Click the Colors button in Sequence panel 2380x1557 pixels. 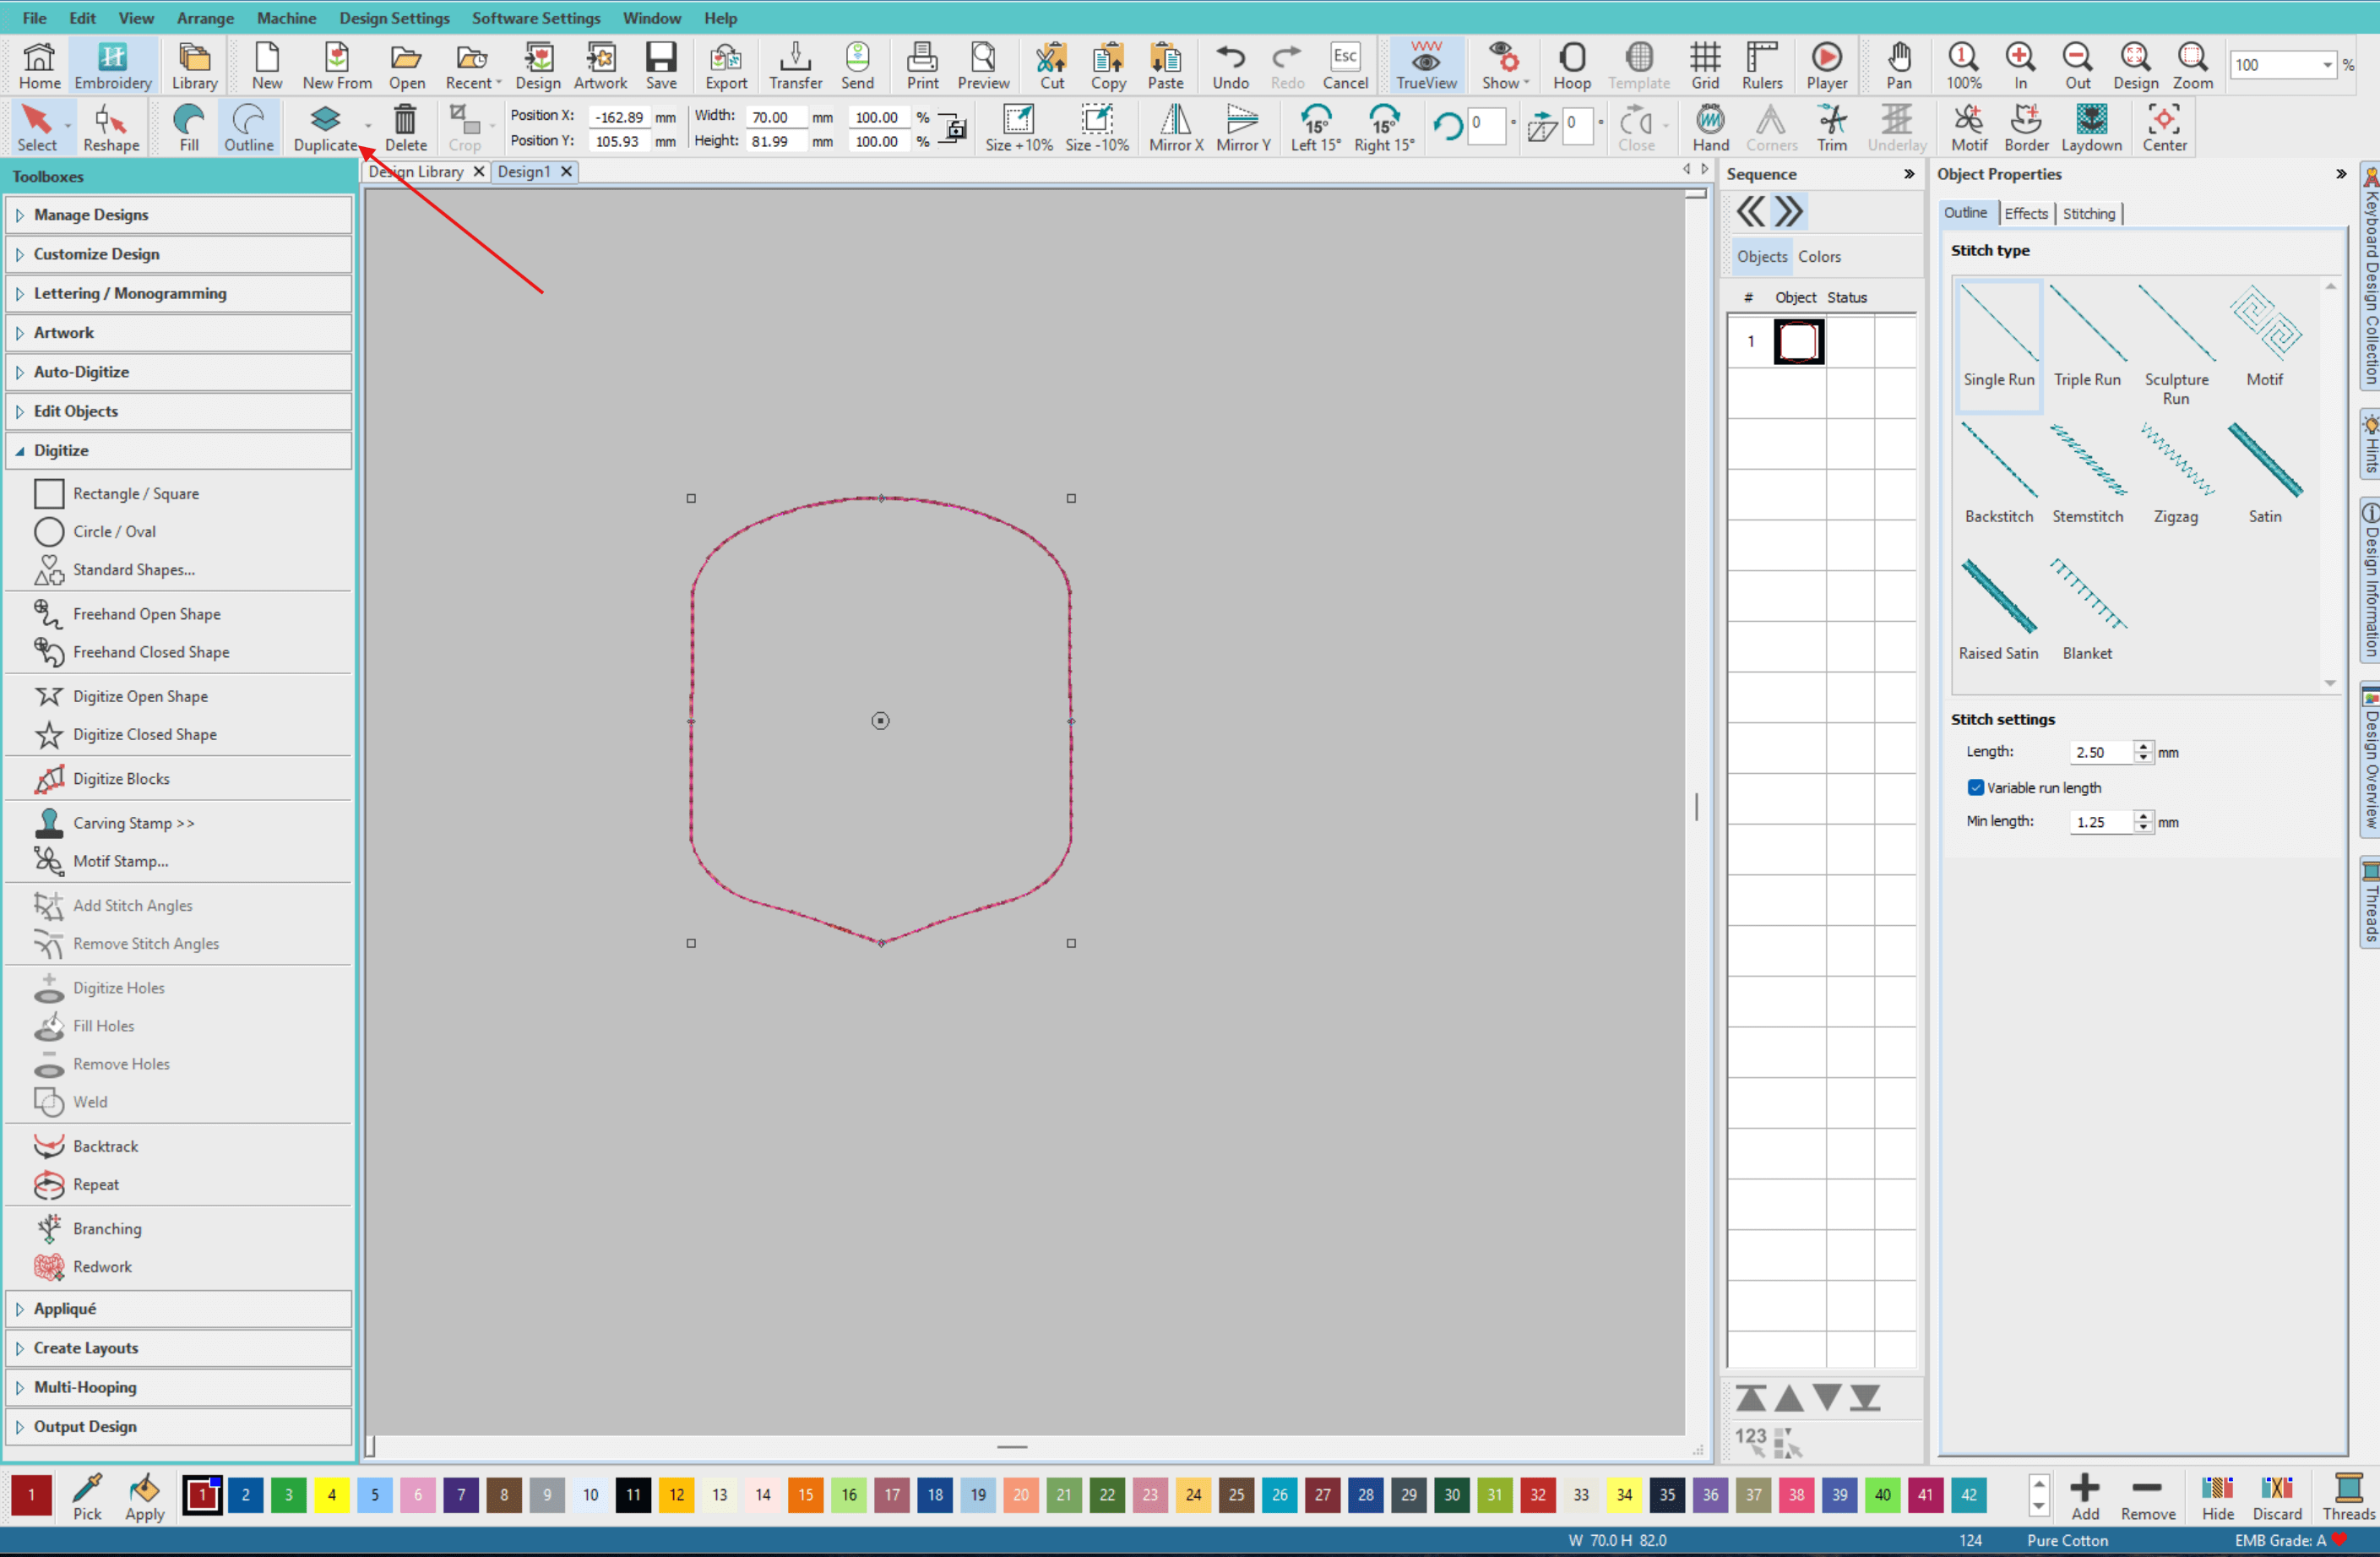pyautogui.click(x=1819, y=257)
